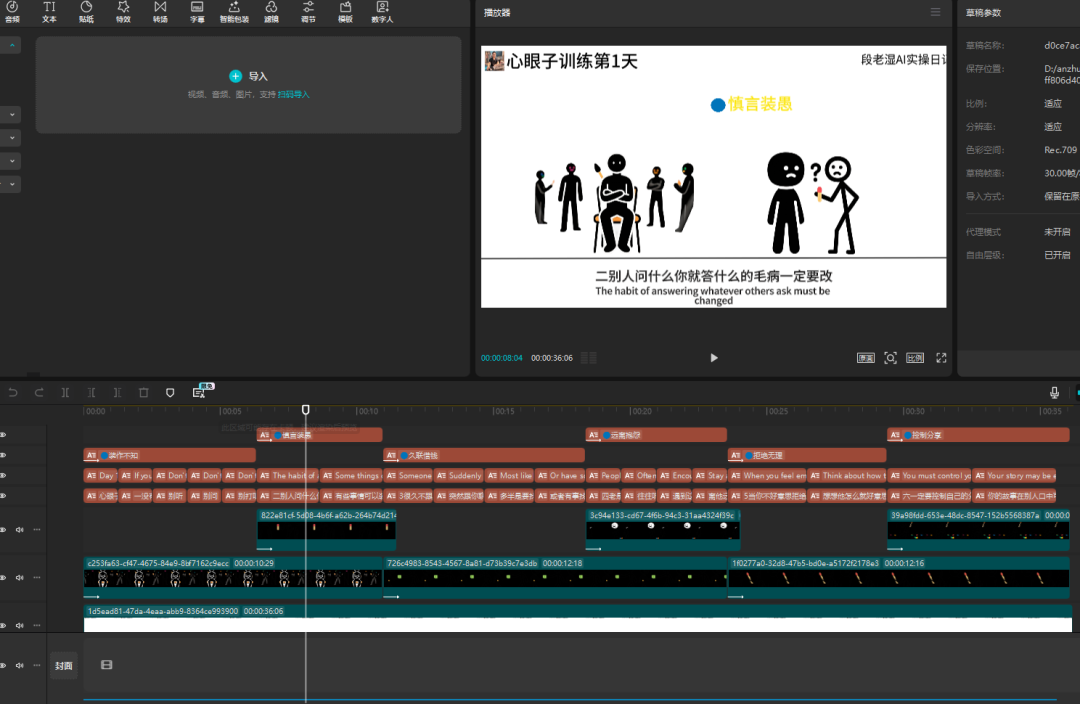Viewport: 1080px width, 704px height.
Task: Open the player panel hamburger menu
Action: pos(935,12)
